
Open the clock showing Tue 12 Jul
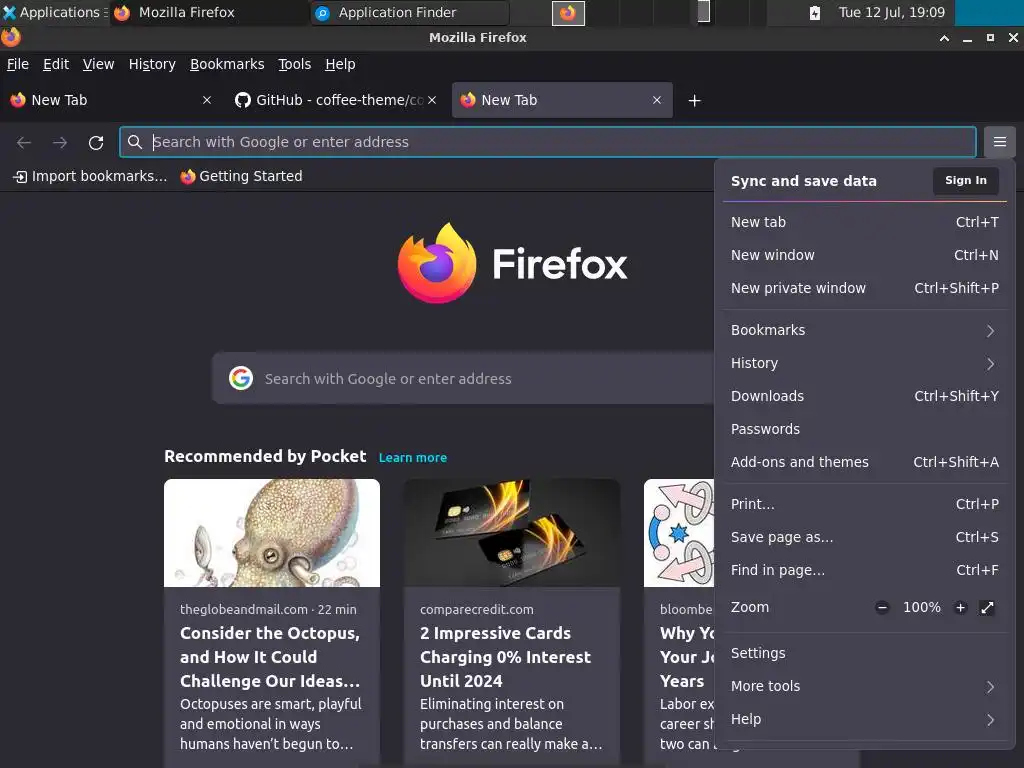891,12
